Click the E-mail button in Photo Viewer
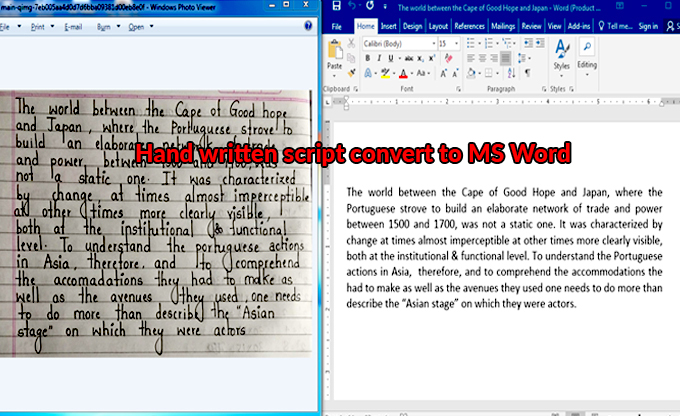 click(x=72, y=27)
